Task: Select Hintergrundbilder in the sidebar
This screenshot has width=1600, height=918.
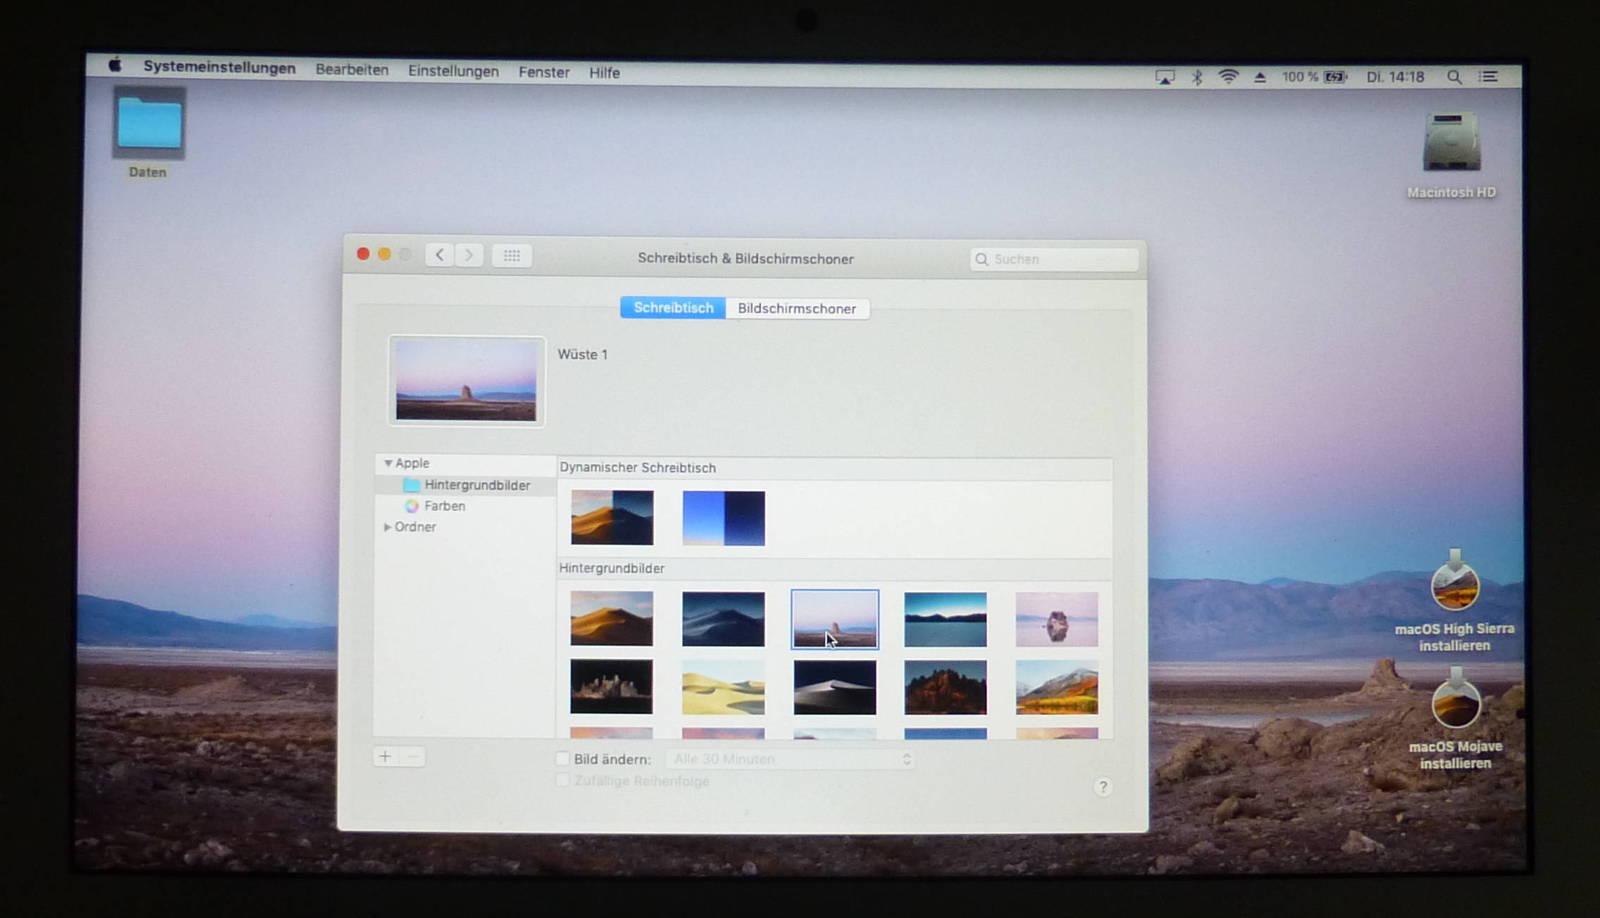Action: (476, 485)
